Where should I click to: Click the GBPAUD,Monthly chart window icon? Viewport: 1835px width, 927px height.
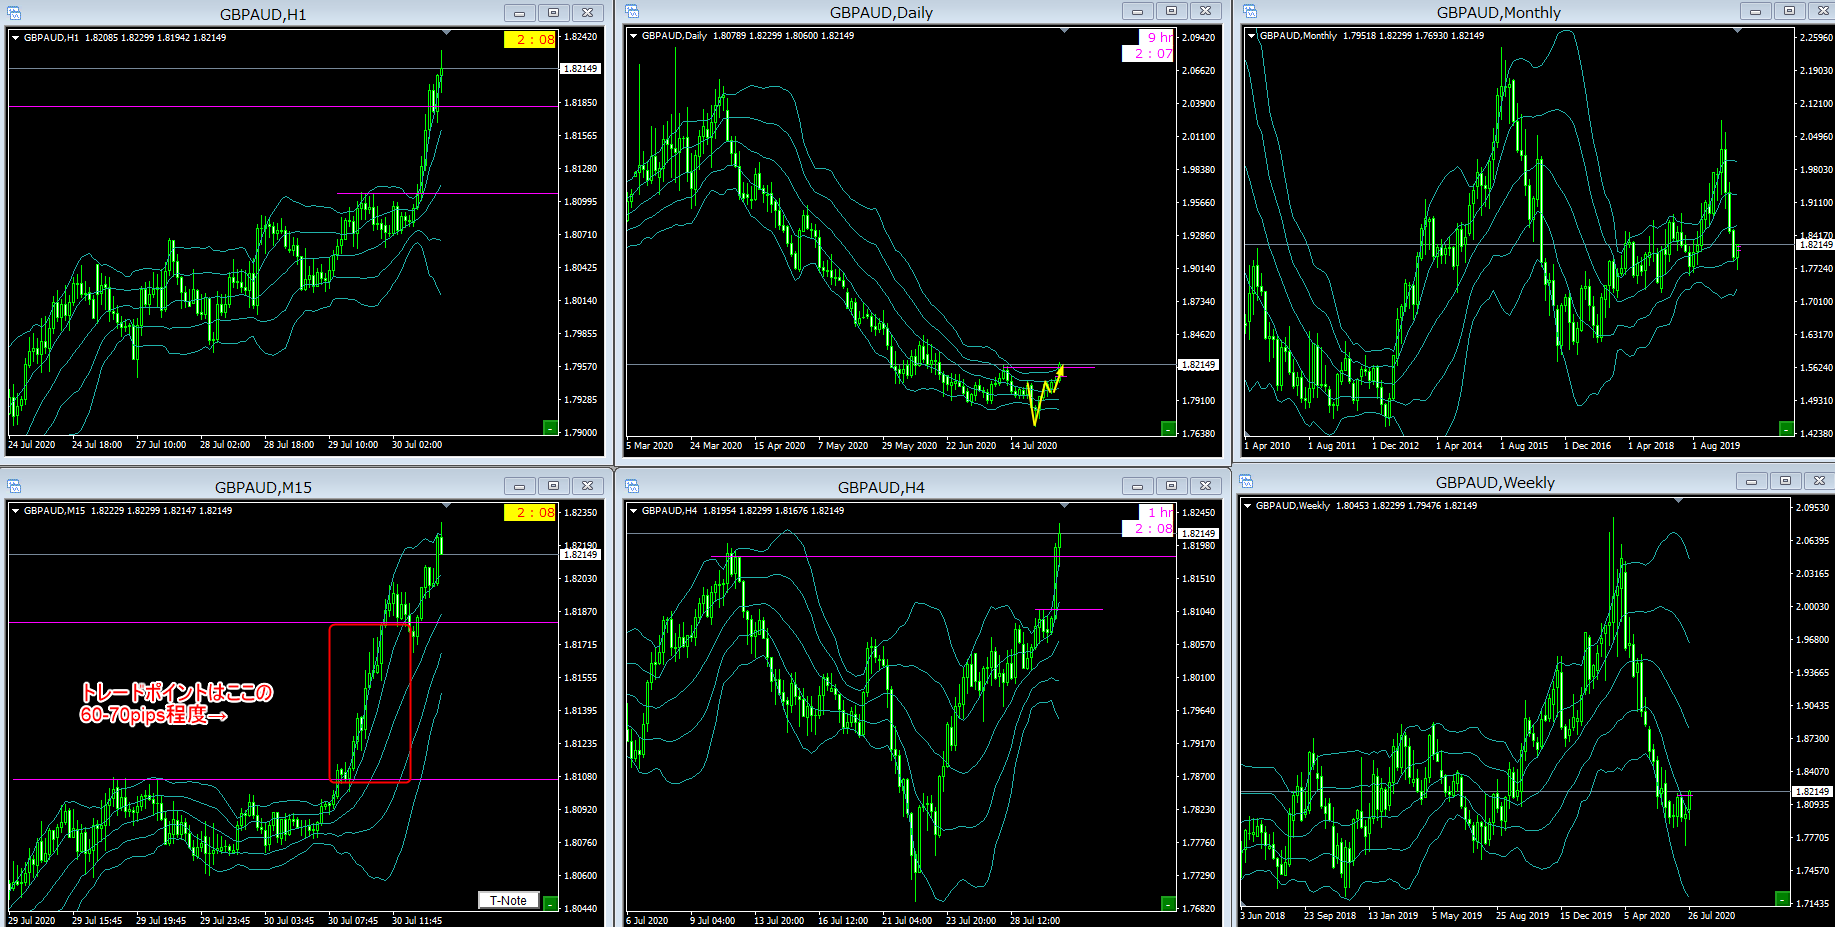[1250, 12]
